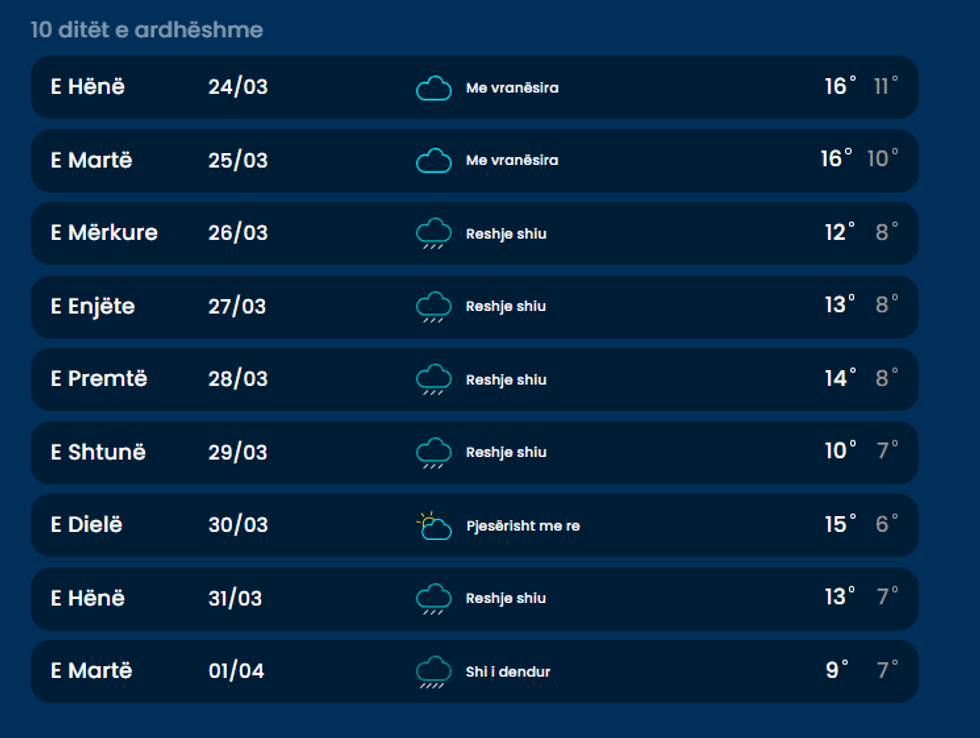Select the E Shtunë day label
Screen dimensions: 980x738
[98, 452]
